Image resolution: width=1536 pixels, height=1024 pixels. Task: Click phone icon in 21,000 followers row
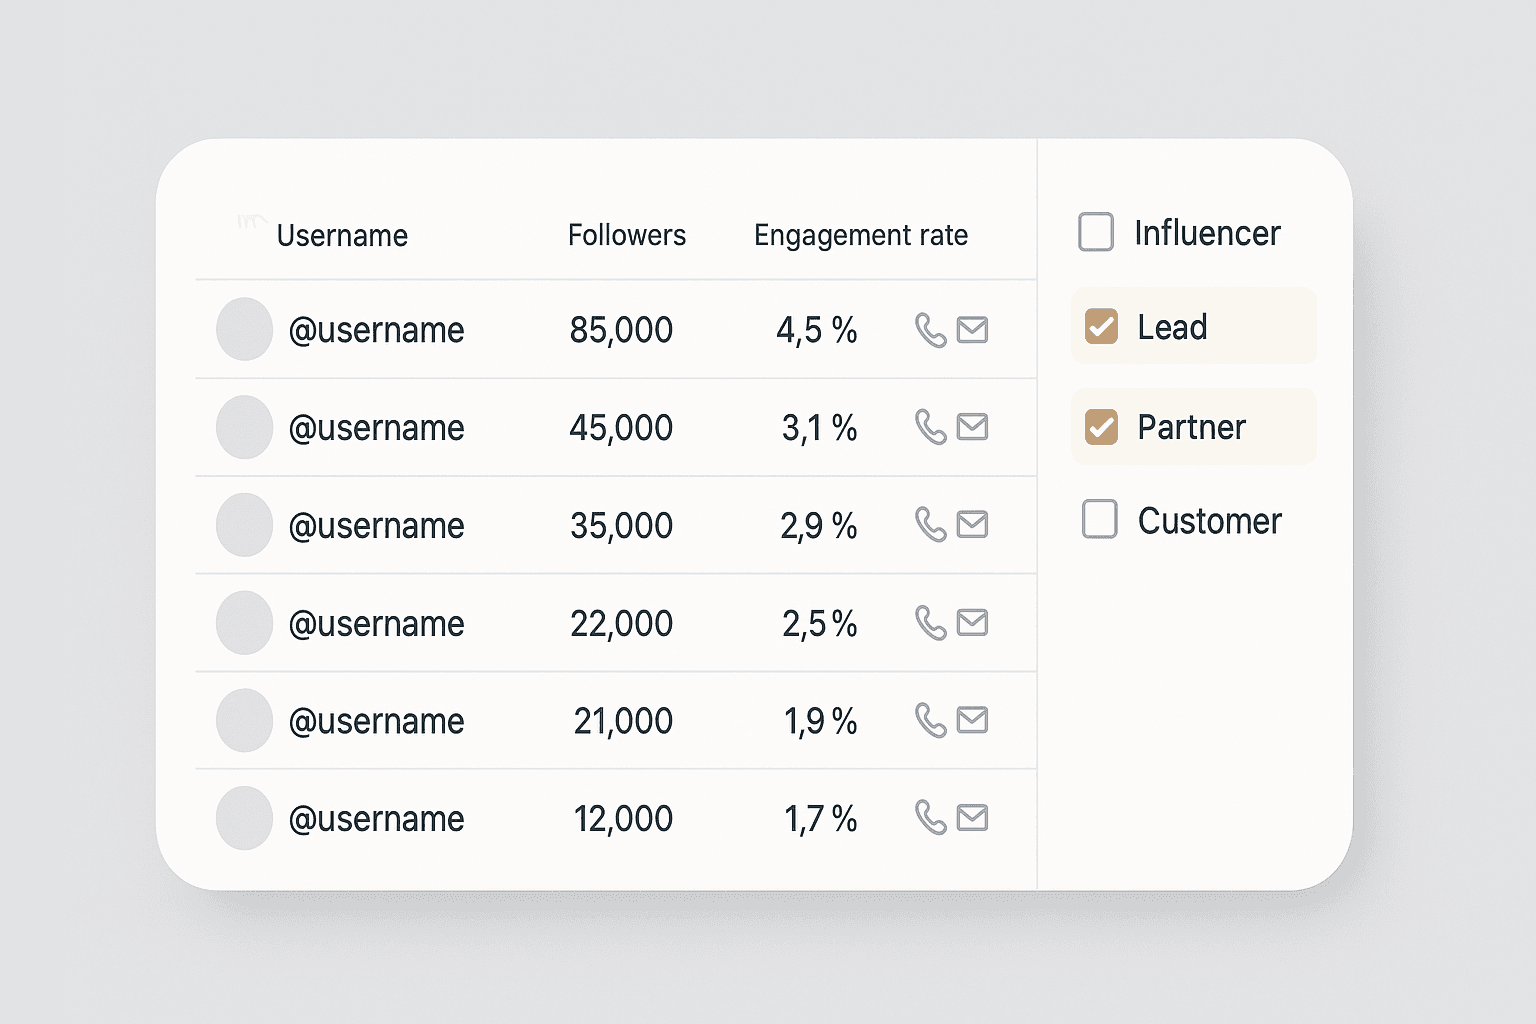tap(930, 720)
